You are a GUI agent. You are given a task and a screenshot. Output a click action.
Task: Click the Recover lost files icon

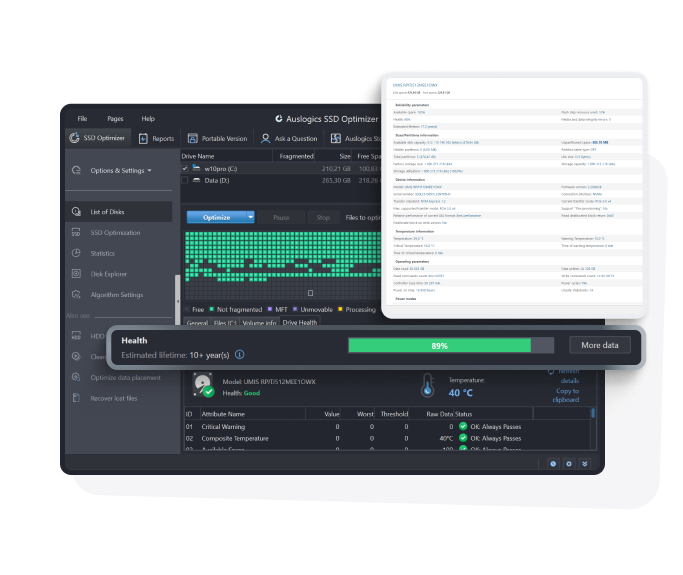76,398
